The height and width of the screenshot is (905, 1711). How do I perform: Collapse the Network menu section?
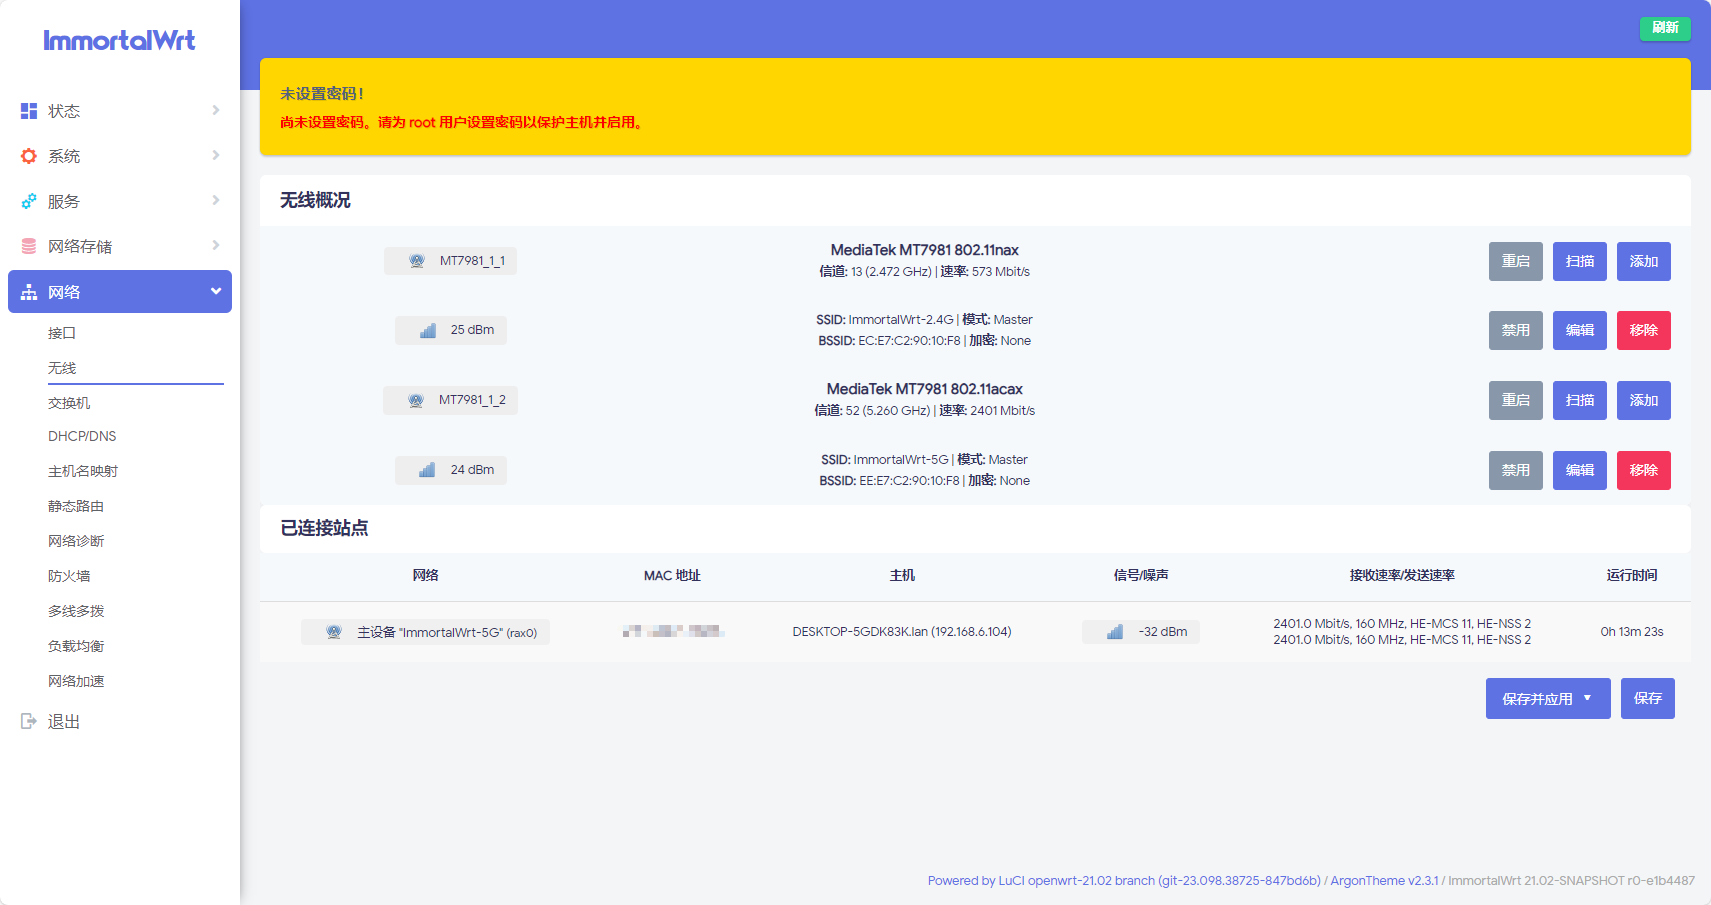coord(215,292)
